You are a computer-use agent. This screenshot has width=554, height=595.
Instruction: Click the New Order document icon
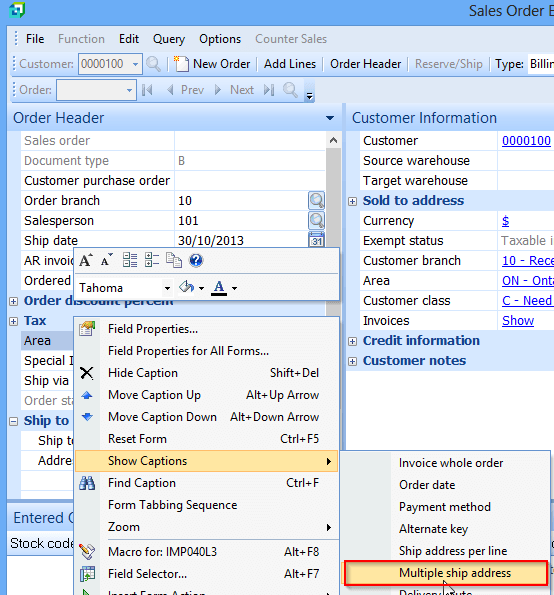pyautogui.click(x=181, y=64)
